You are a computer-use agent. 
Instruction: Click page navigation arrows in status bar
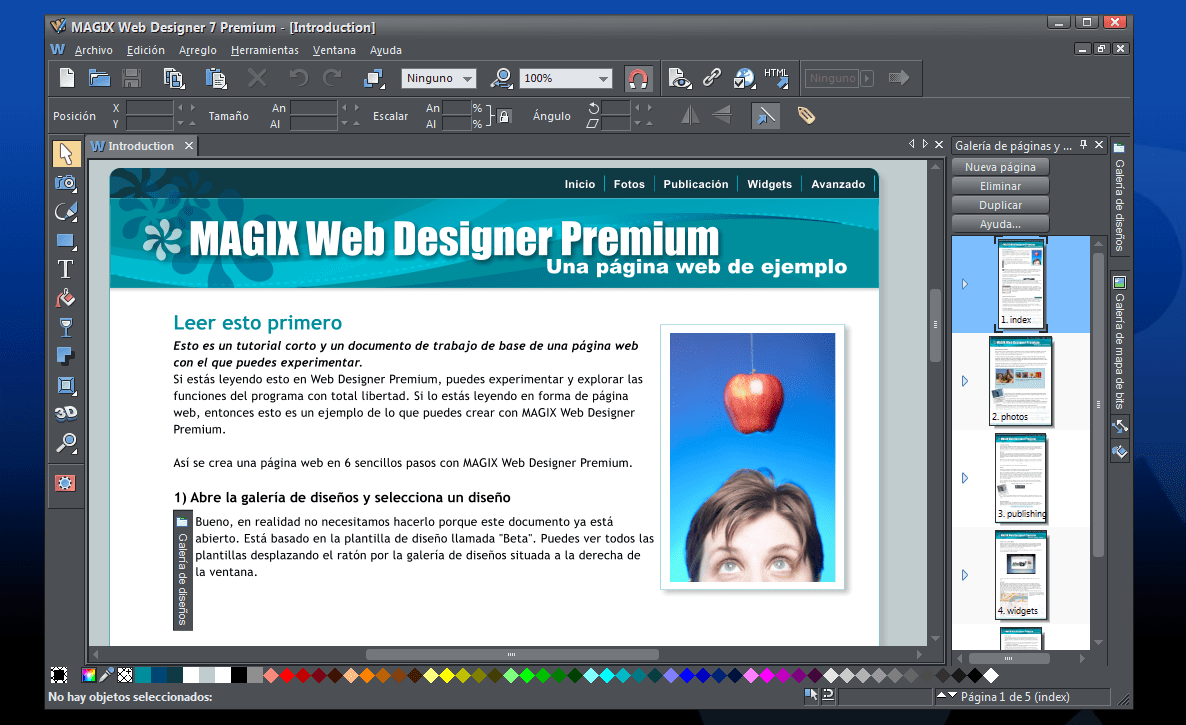[947, 696]
